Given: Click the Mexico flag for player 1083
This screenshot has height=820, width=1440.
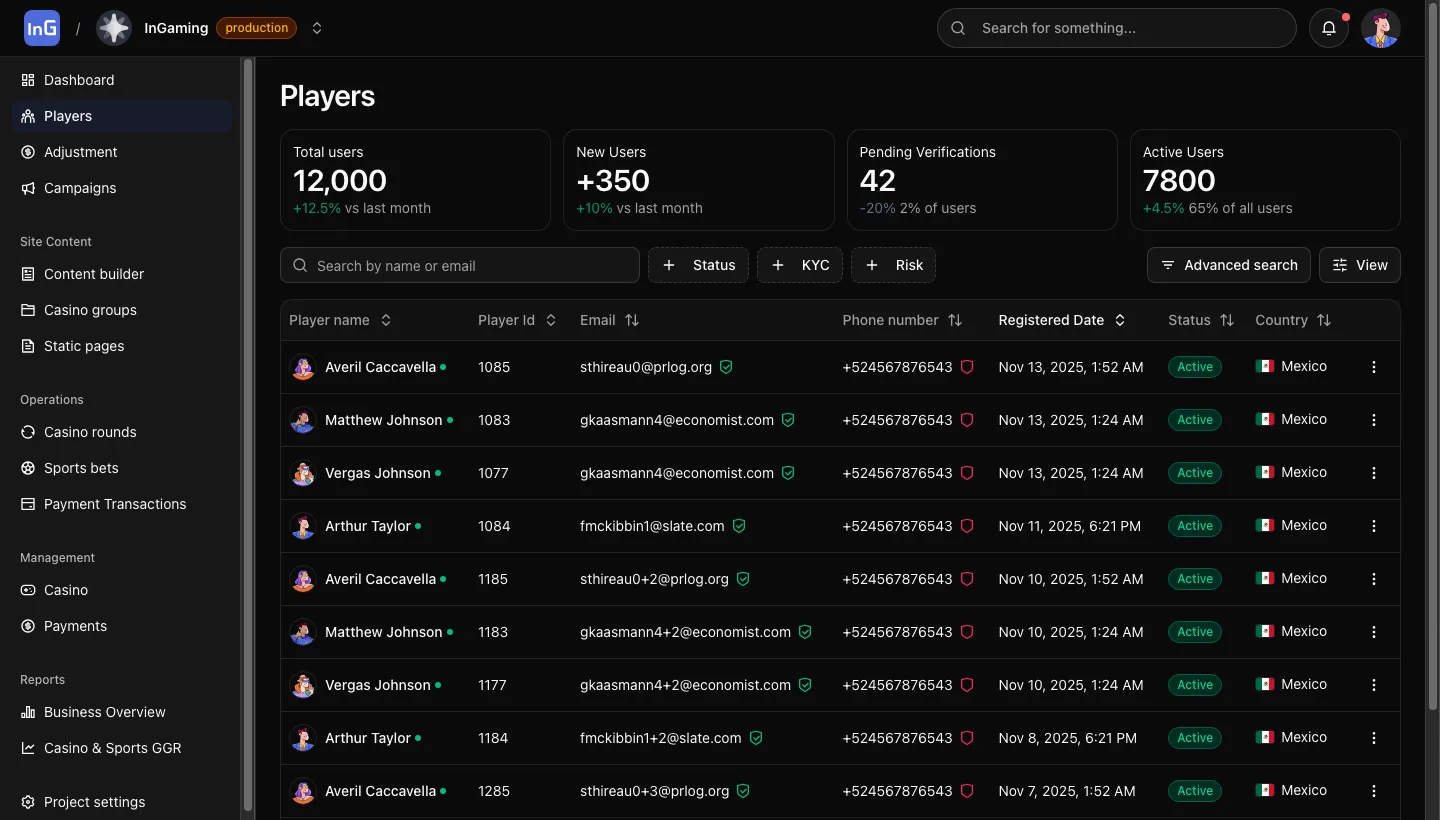Looking at the screenshot, I should click(x=1265, y=420).
